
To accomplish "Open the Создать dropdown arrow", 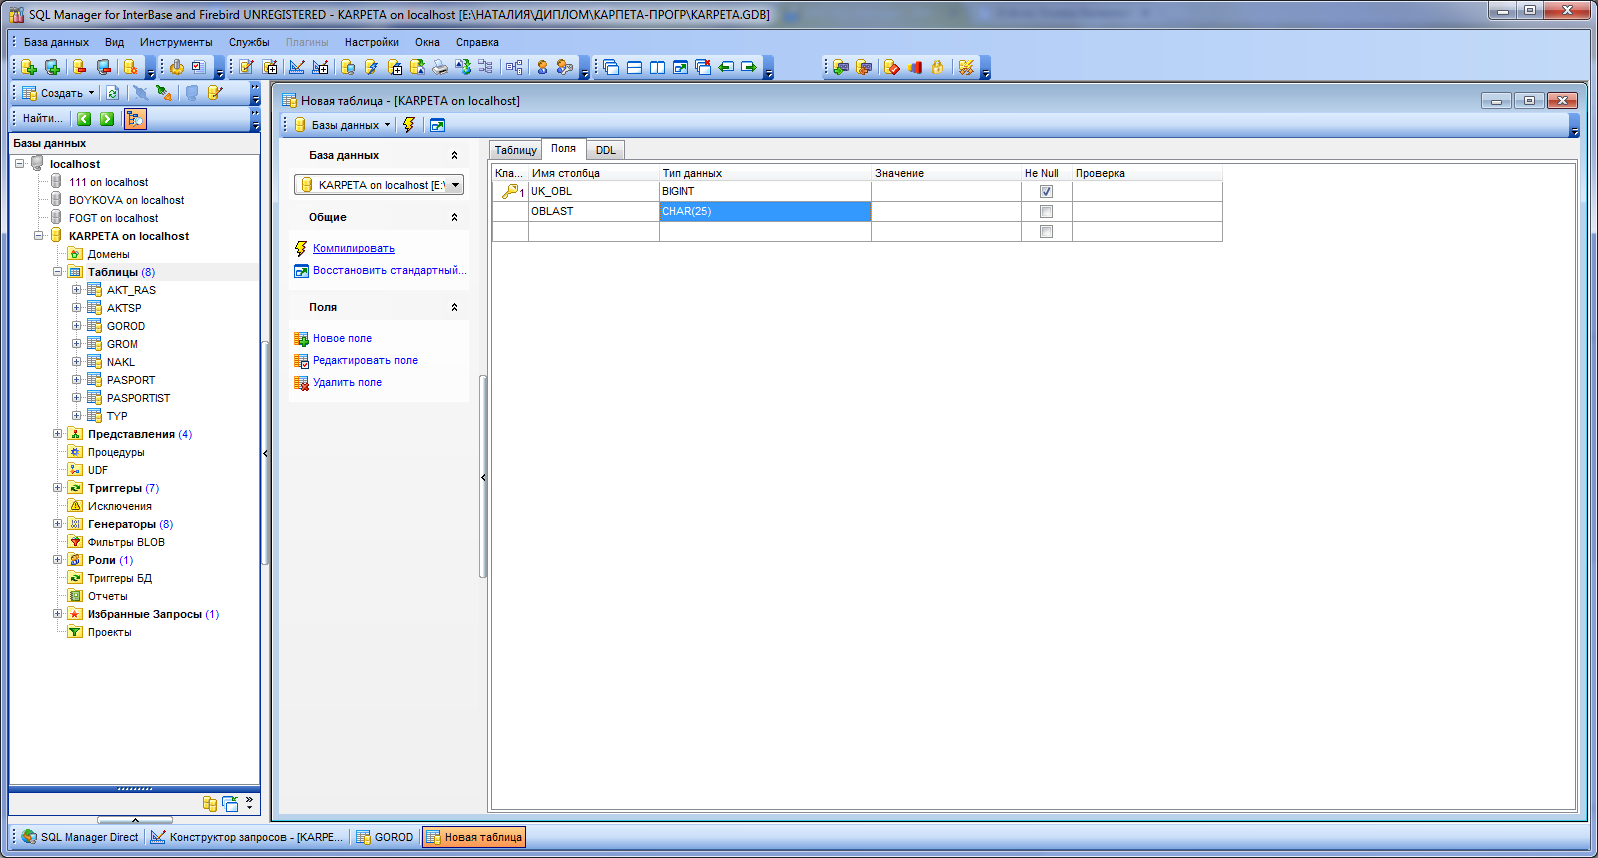I will (x=91, y=93).
